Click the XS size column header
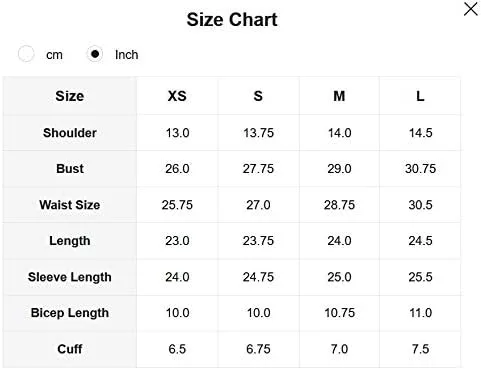 pyautogui.click(x=177, y=96)
